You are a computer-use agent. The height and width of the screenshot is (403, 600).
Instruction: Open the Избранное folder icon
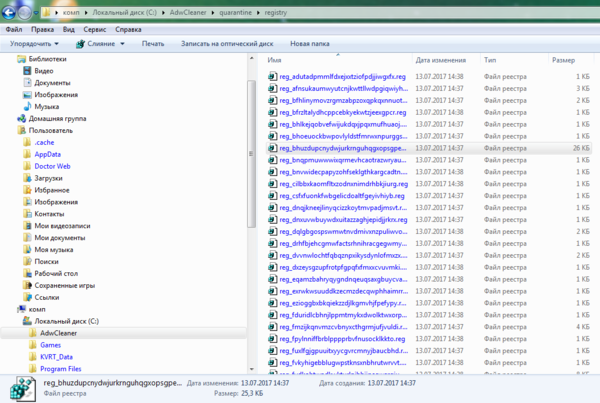27,190
